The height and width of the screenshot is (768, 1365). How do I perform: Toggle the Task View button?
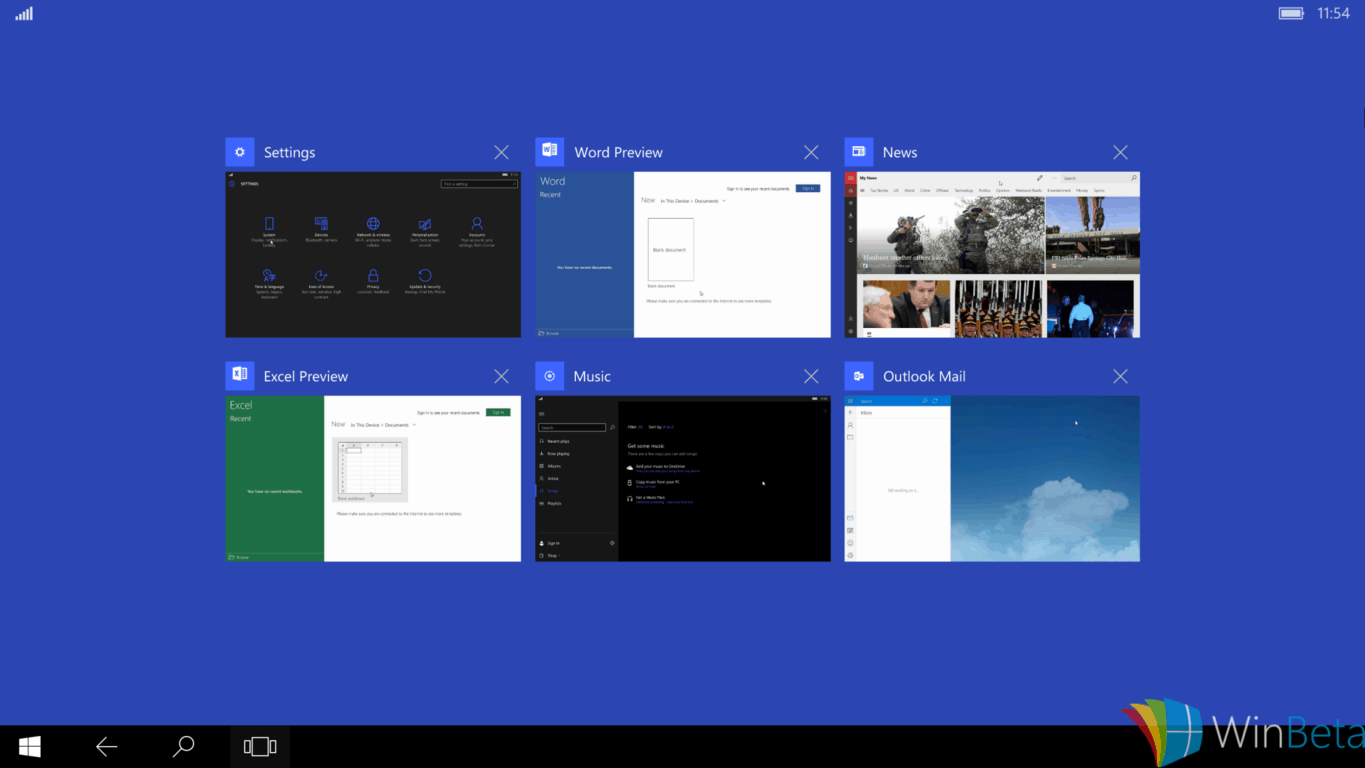coord(260,746)
